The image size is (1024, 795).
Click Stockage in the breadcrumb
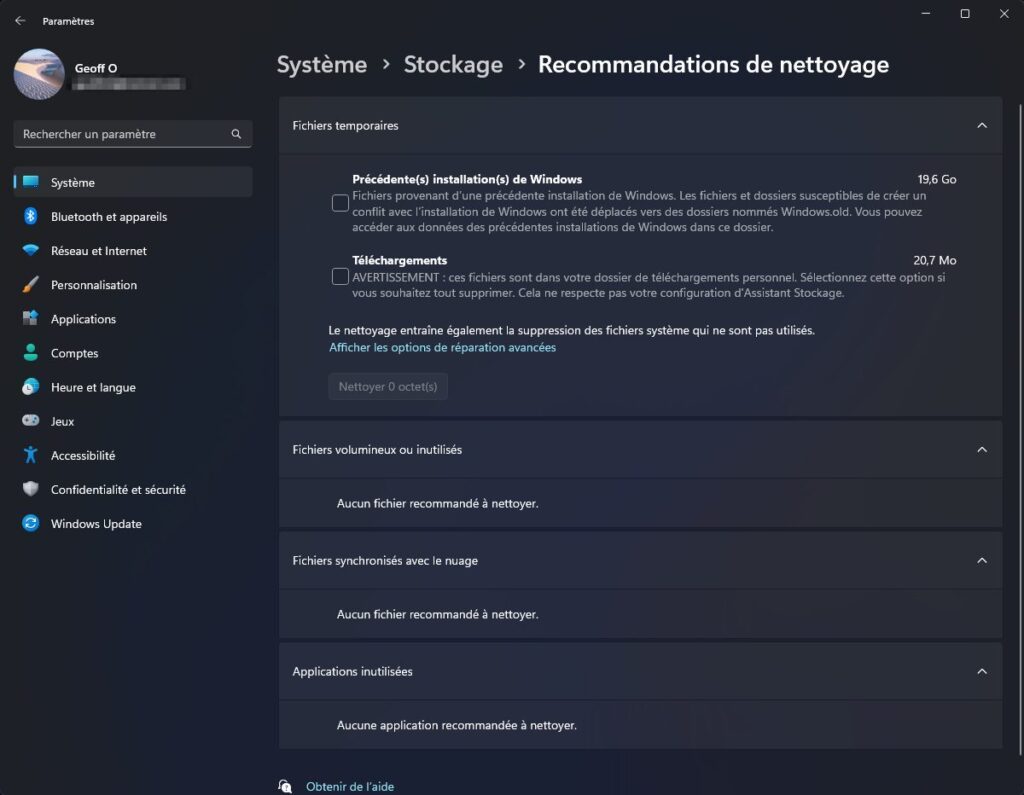click(x=453, y=65)
